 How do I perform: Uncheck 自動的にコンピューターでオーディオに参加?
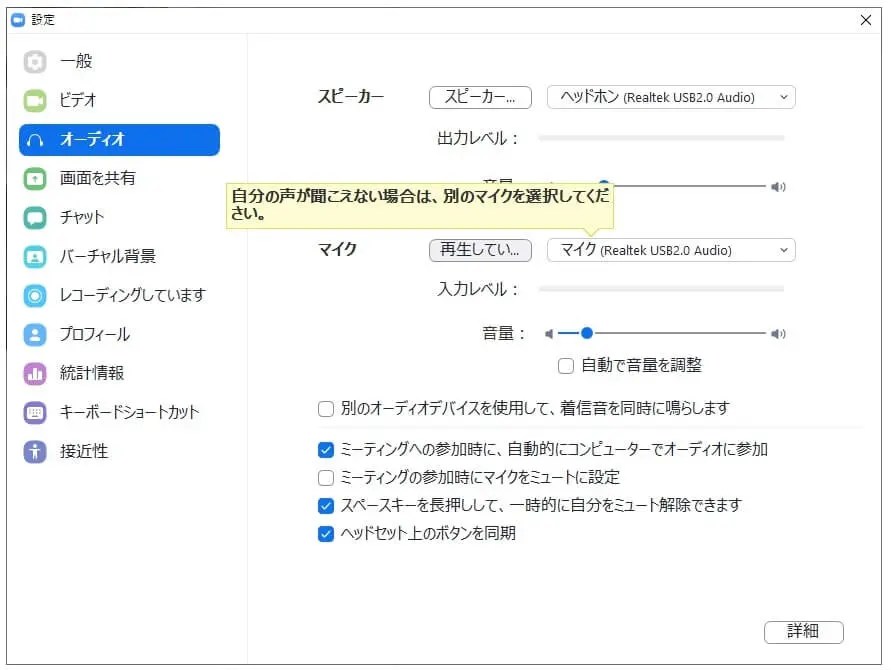coord(326,450)
